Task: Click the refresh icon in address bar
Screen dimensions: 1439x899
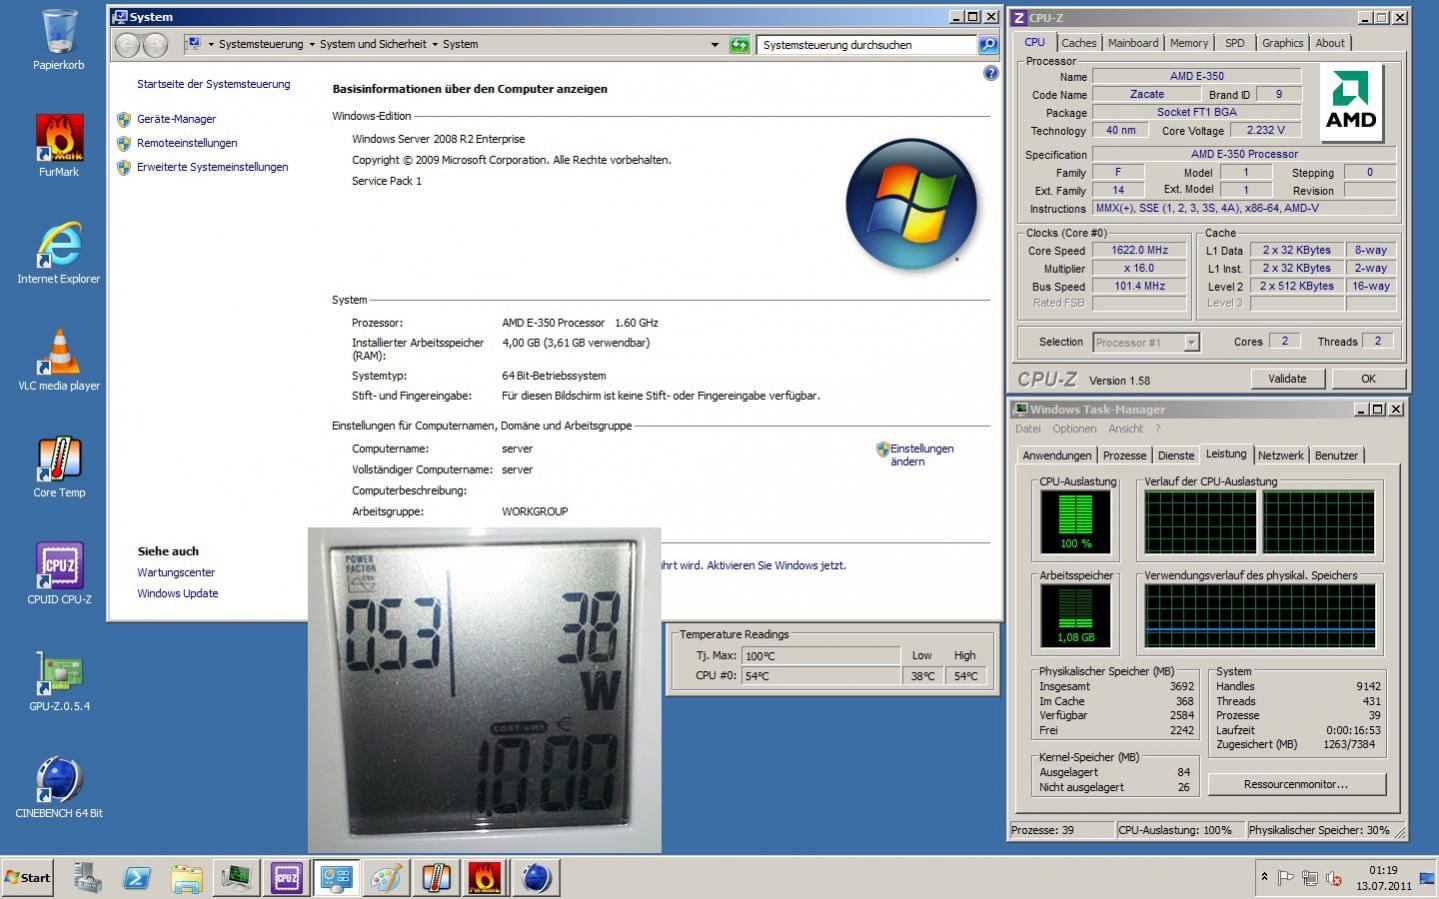Action: [x=739, y=44]
